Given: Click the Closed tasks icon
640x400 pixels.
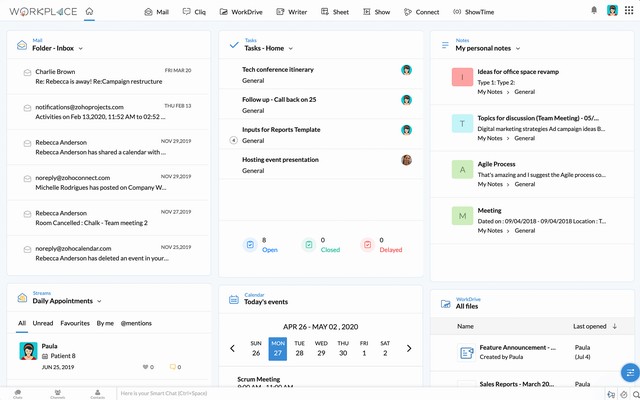Looking at the screenshot, I should coord(309,245).
